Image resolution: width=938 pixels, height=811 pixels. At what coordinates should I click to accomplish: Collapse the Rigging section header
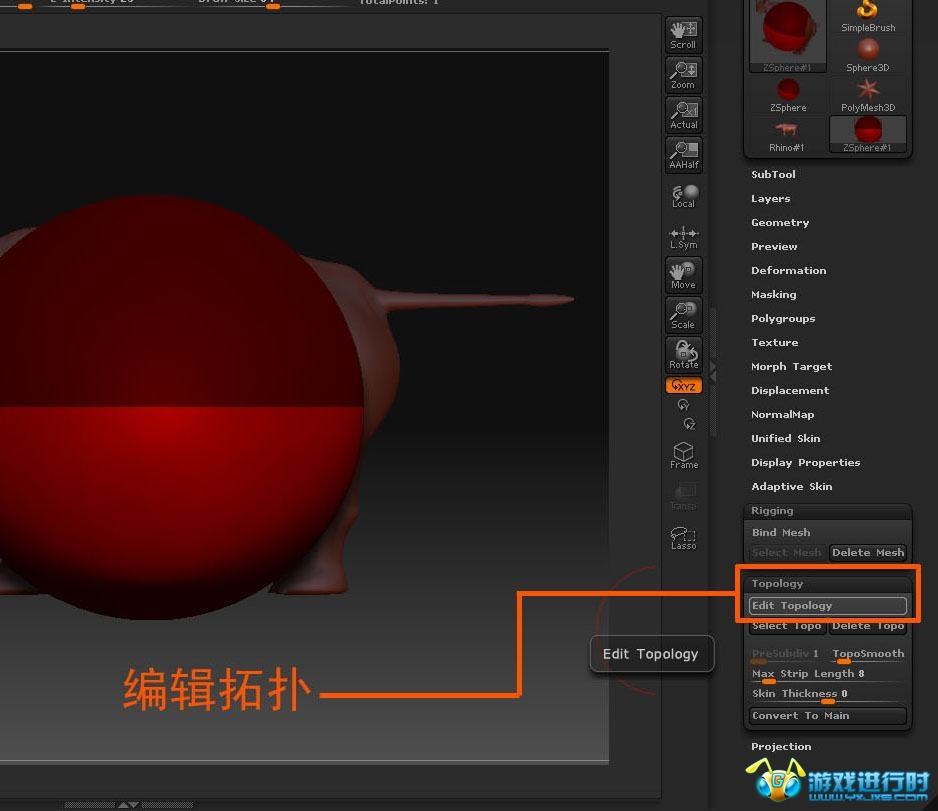tap(827, 511)
